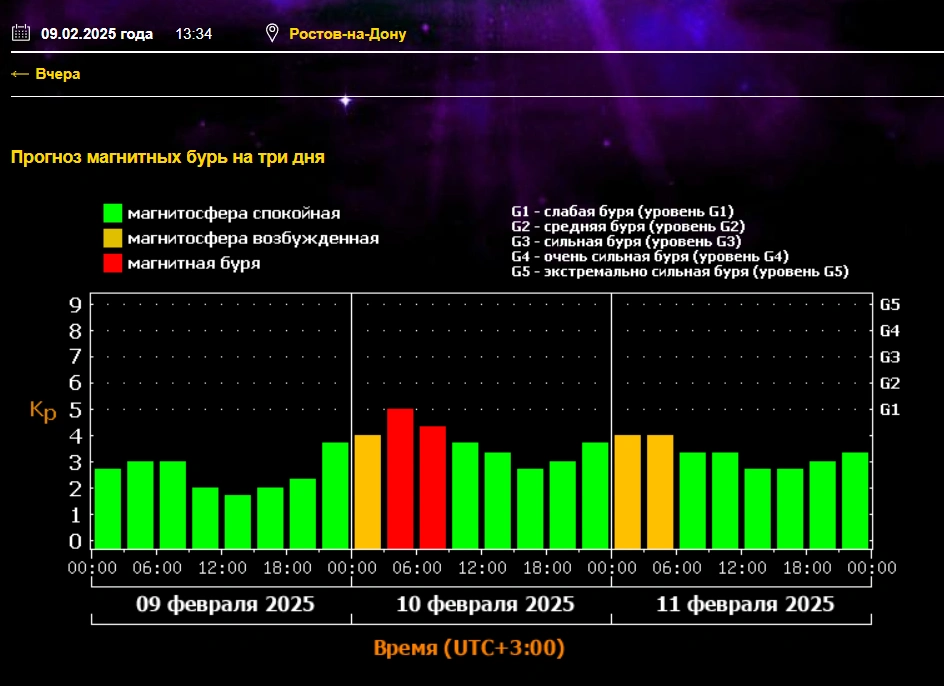
Task: Click the Прогноз магнитных бурь heading
Action: pyautogui.click(x=167, y=157)
